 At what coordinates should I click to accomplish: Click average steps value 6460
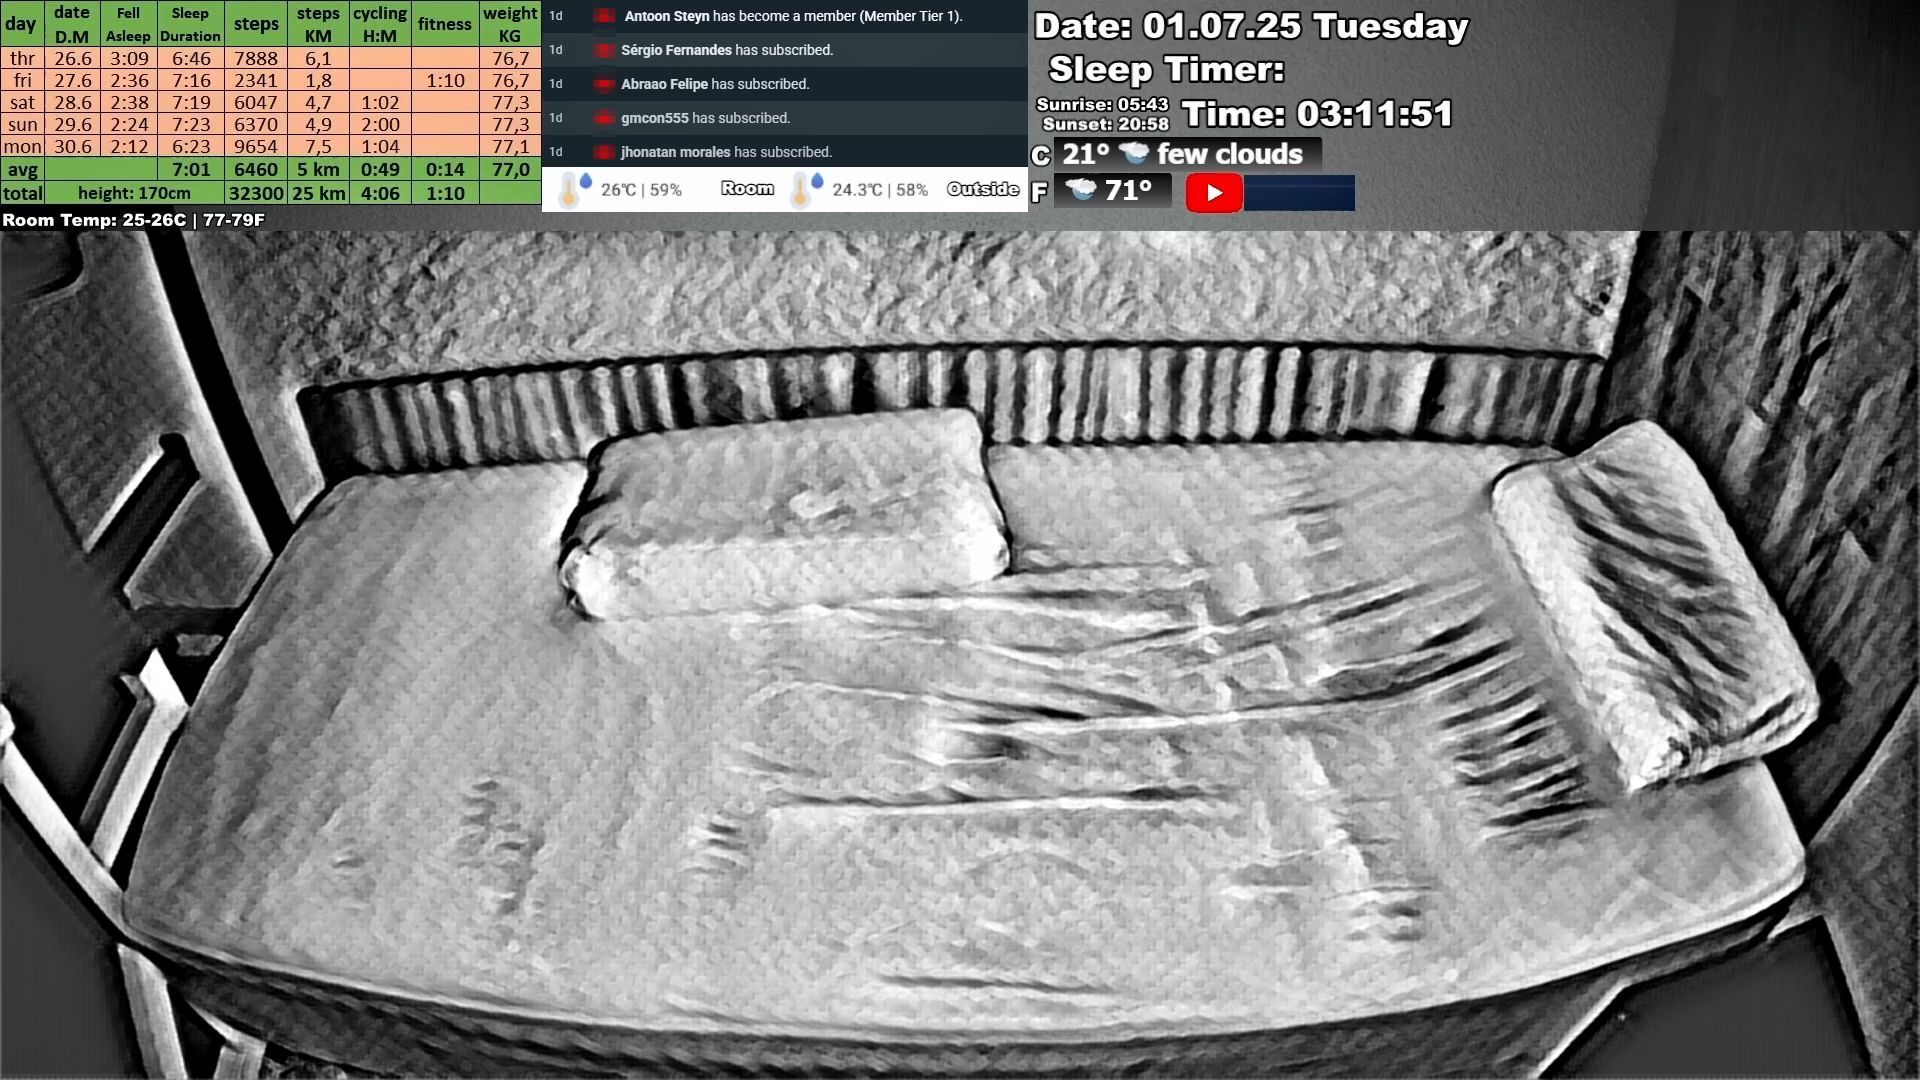pos(256,169)
